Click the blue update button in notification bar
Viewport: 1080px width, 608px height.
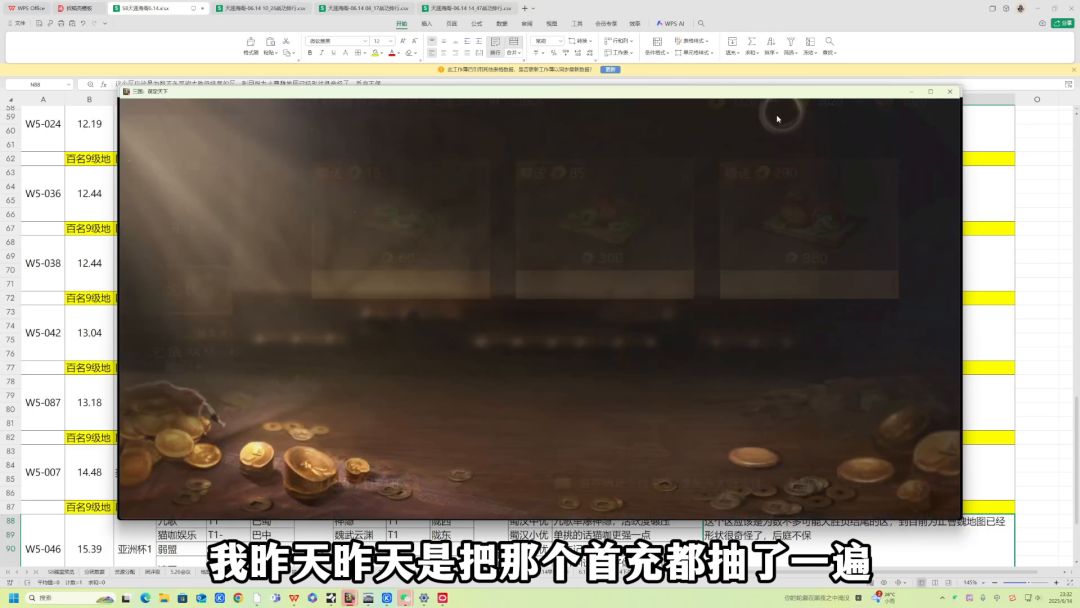(x=610, y=70)
